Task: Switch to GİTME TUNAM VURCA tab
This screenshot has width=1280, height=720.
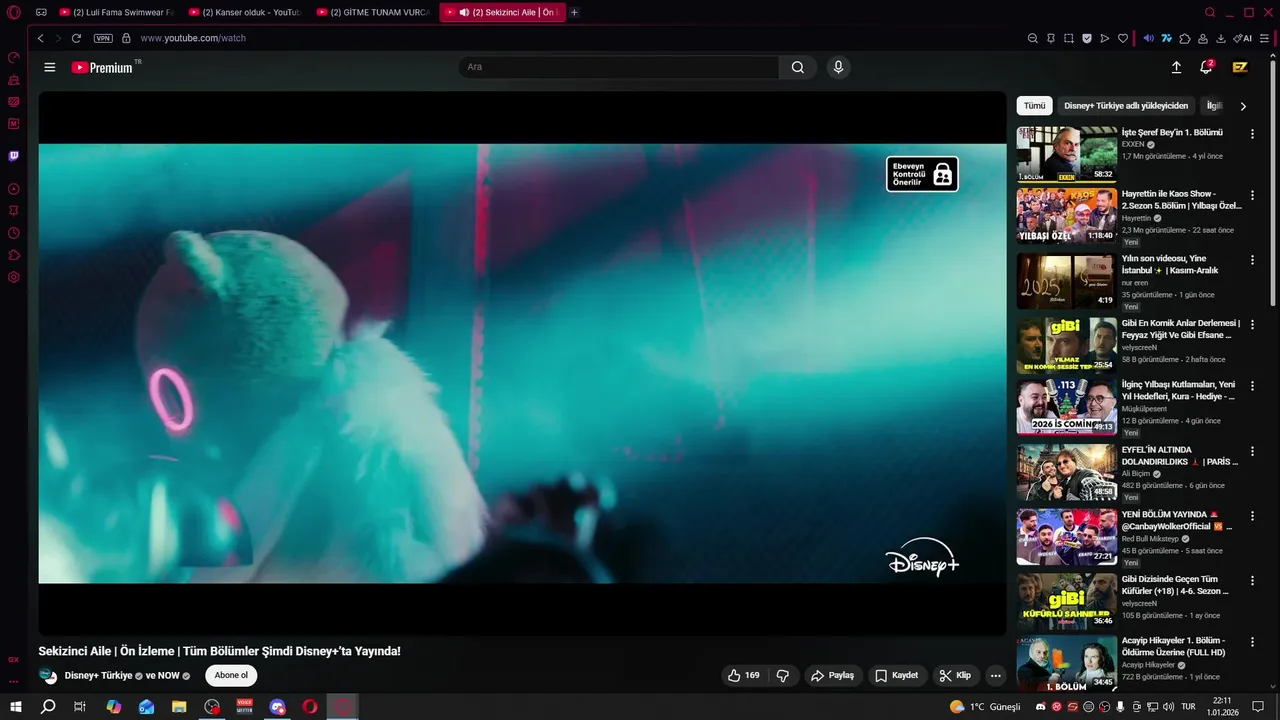Action: [372, 12]
